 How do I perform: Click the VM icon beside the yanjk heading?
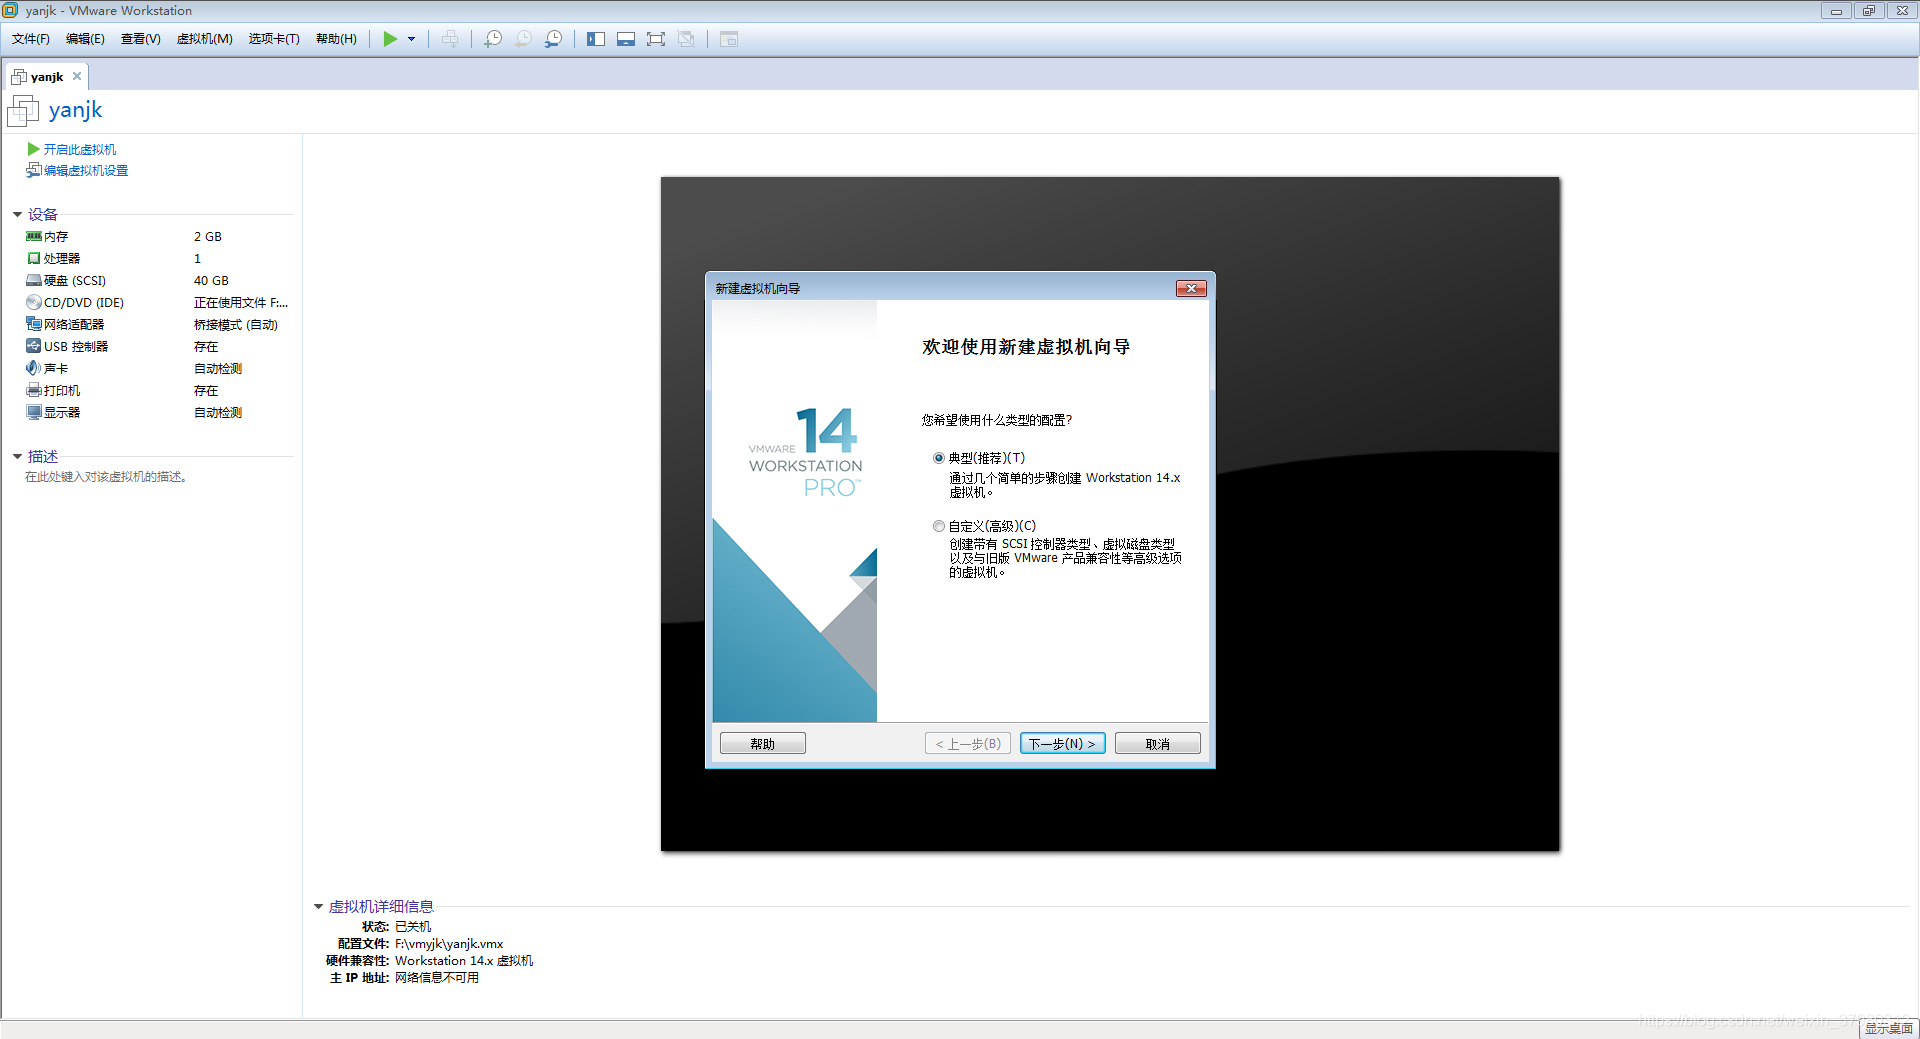(x=23, y=111)
